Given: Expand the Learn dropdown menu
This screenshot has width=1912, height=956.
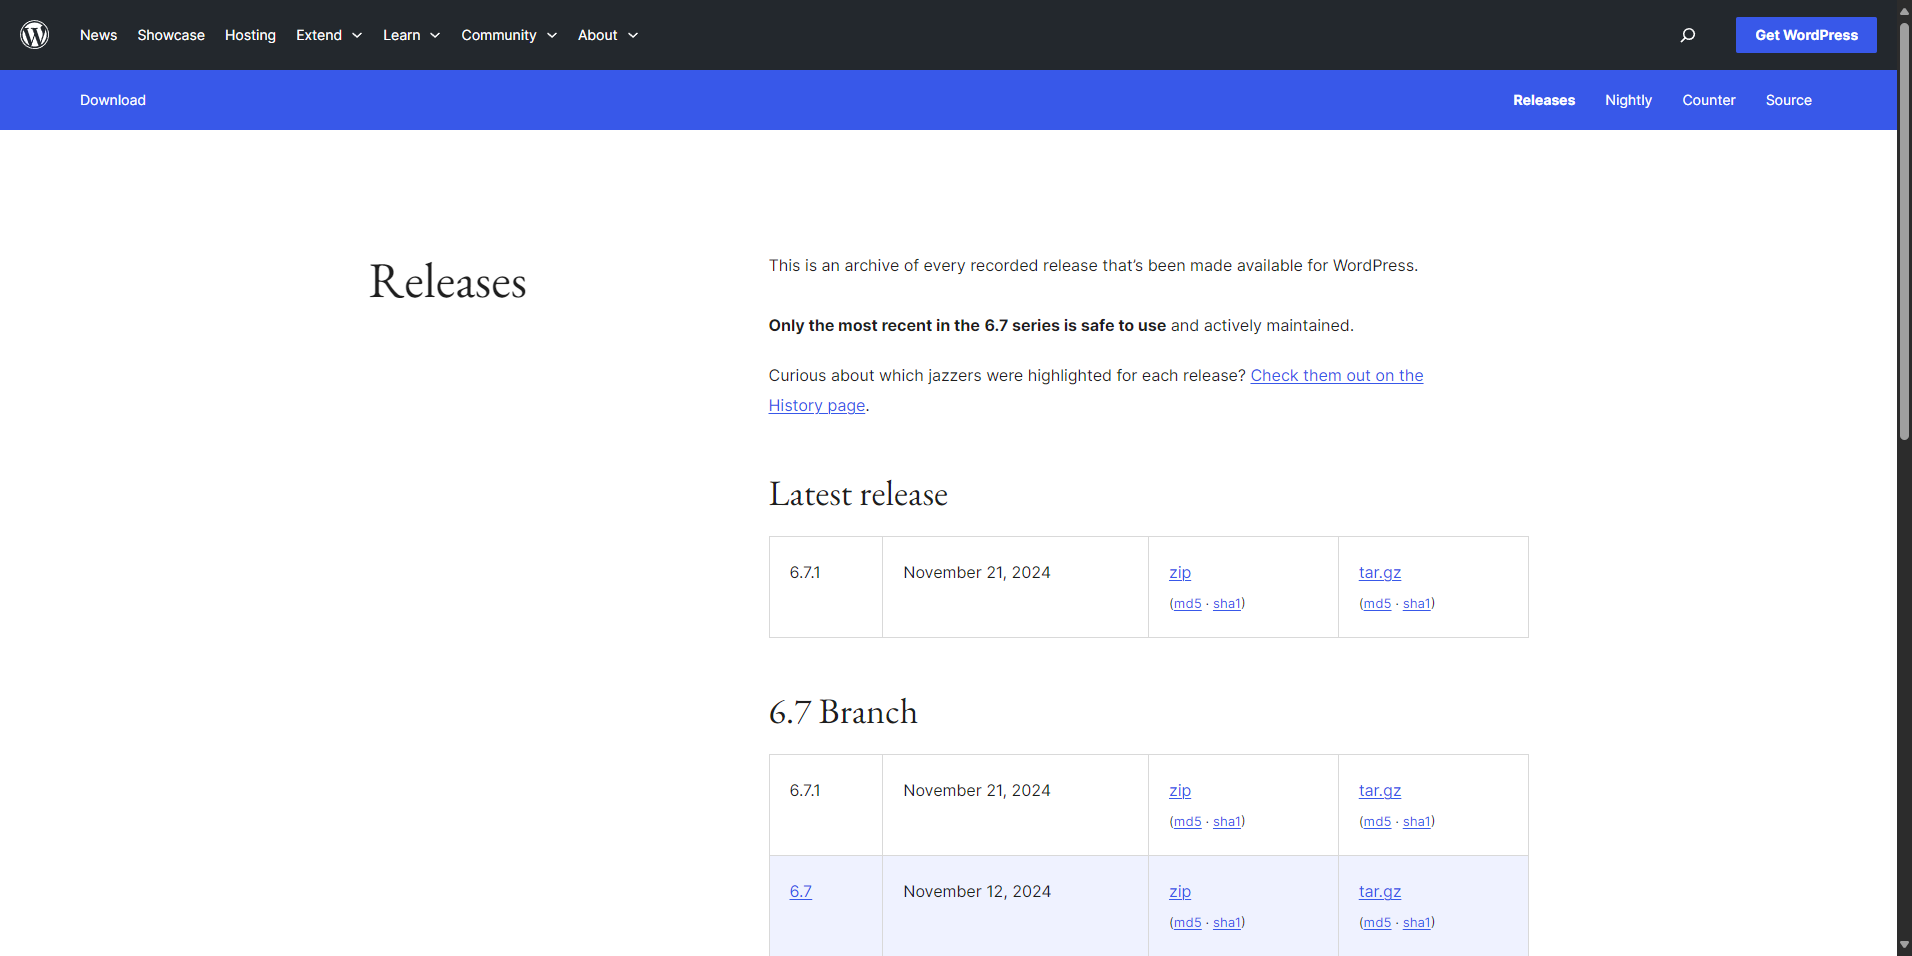Looking at the screenshot, I should click(x=411, y=35).
